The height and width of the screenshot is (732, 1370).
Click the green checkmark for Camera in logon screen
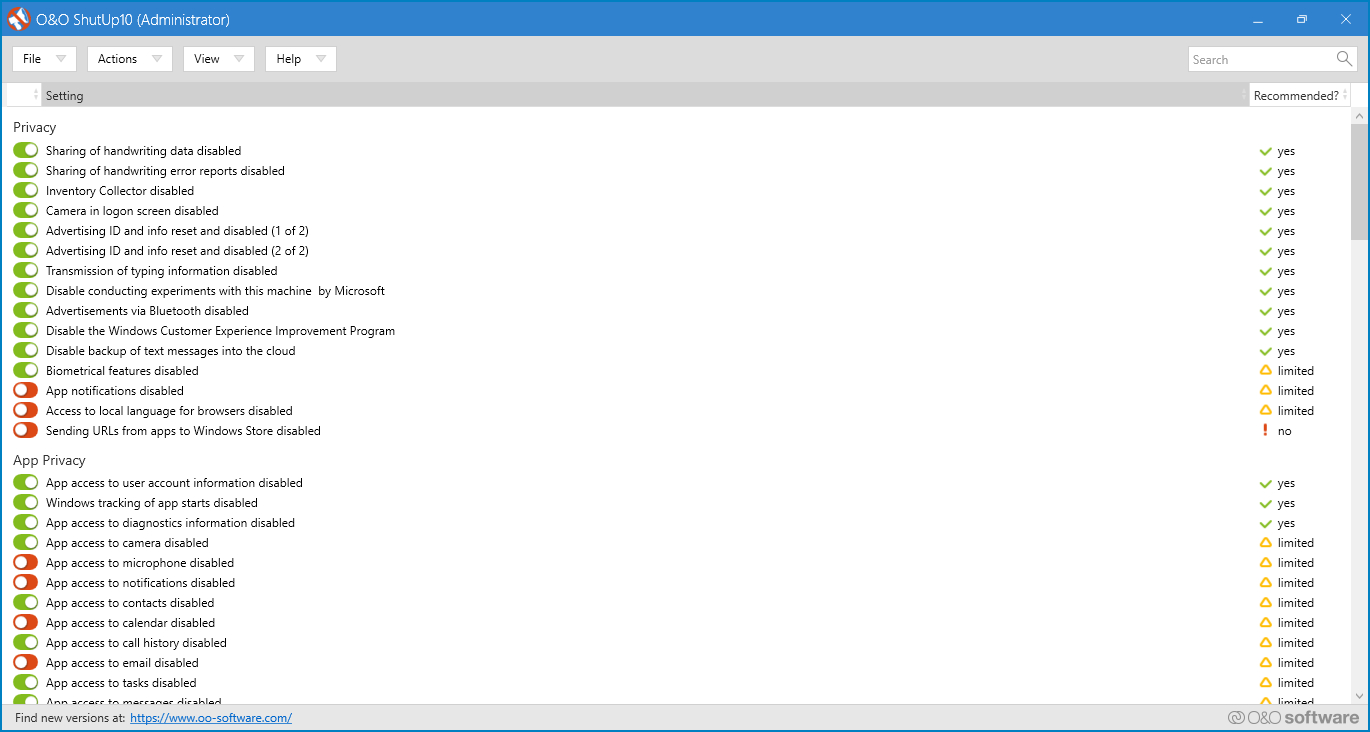coord(1266,211)
